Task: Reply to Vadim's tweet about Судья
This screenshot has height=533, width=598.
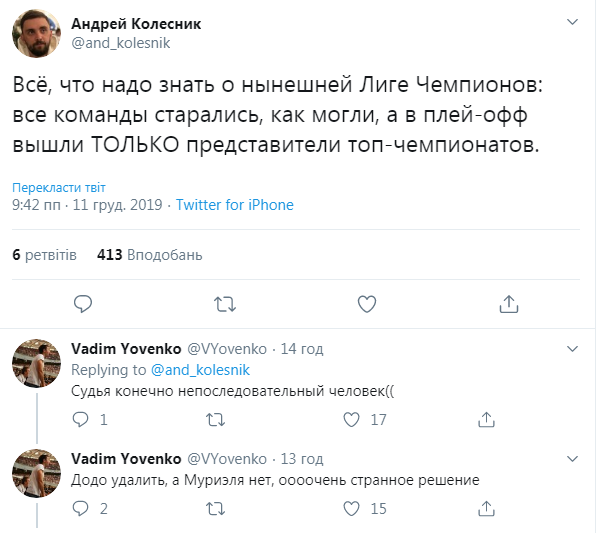Action: point(80,420)
